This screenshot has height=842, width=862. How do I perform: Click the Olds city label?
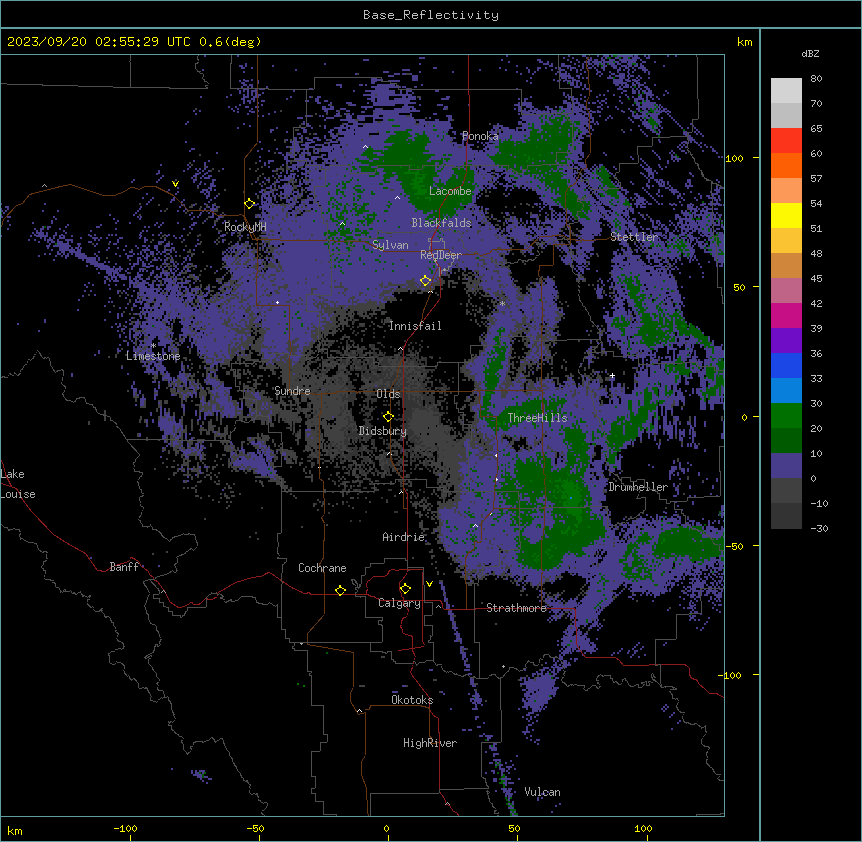[388, 394]
